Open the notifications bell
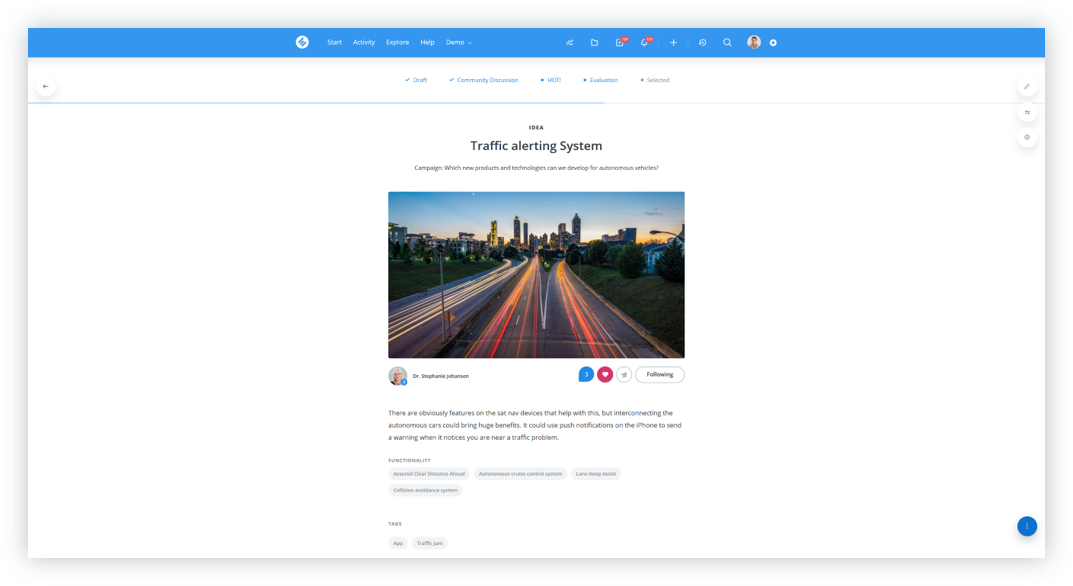 [x=644, y=43]
